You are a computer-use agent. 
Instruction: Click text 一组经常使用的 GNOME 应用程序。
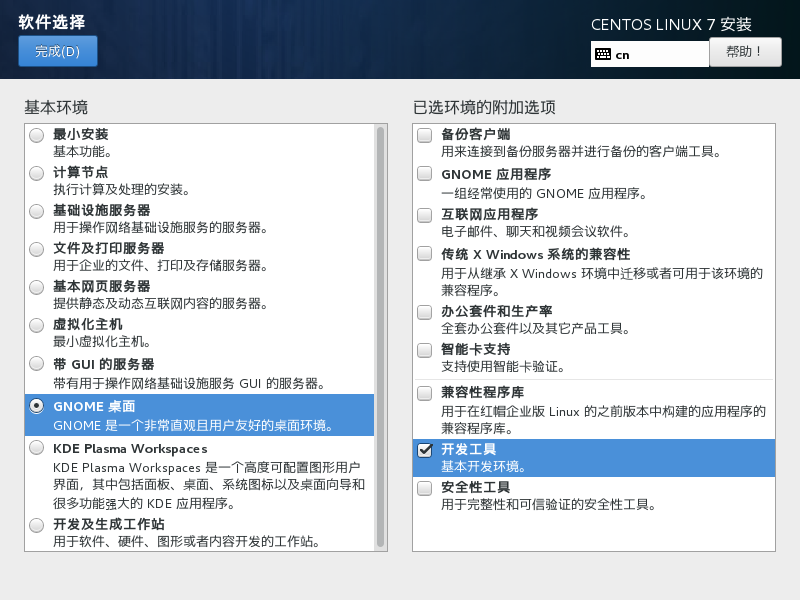click(x=544, y=194)
